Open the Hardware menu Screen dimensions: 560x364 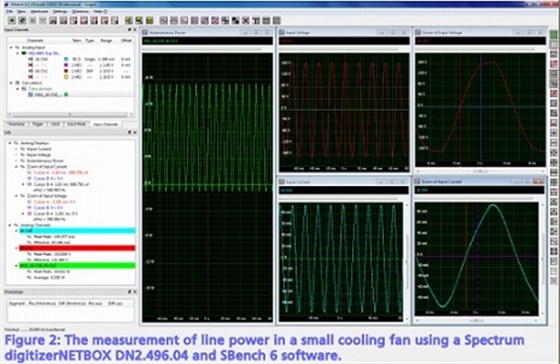pos(39,11)
